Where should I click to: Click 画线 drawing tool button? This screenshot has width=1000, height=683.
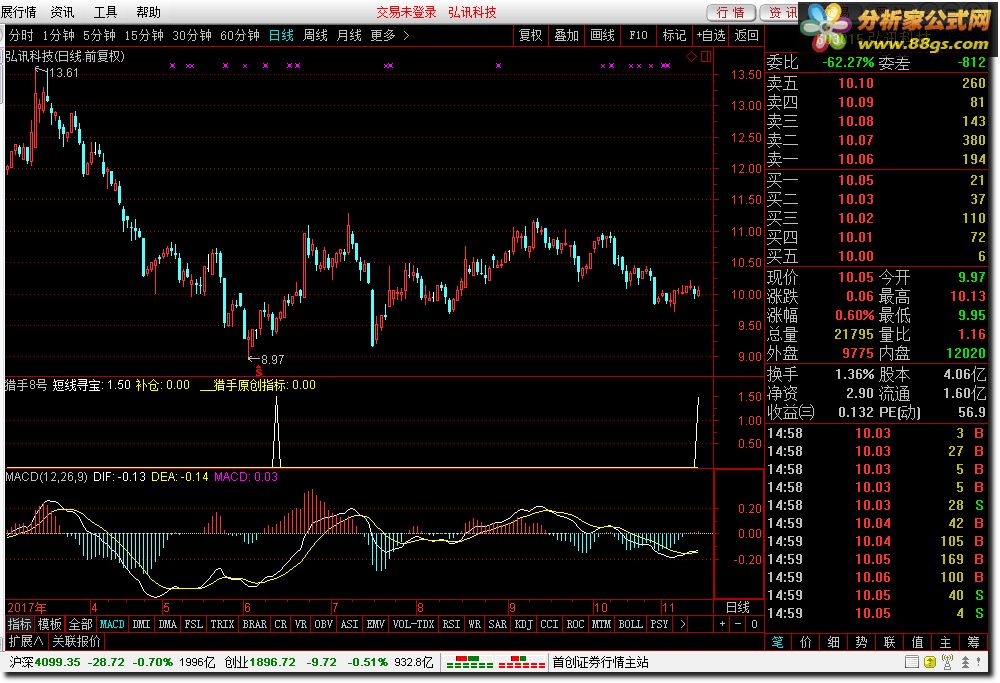click(603, 36)
